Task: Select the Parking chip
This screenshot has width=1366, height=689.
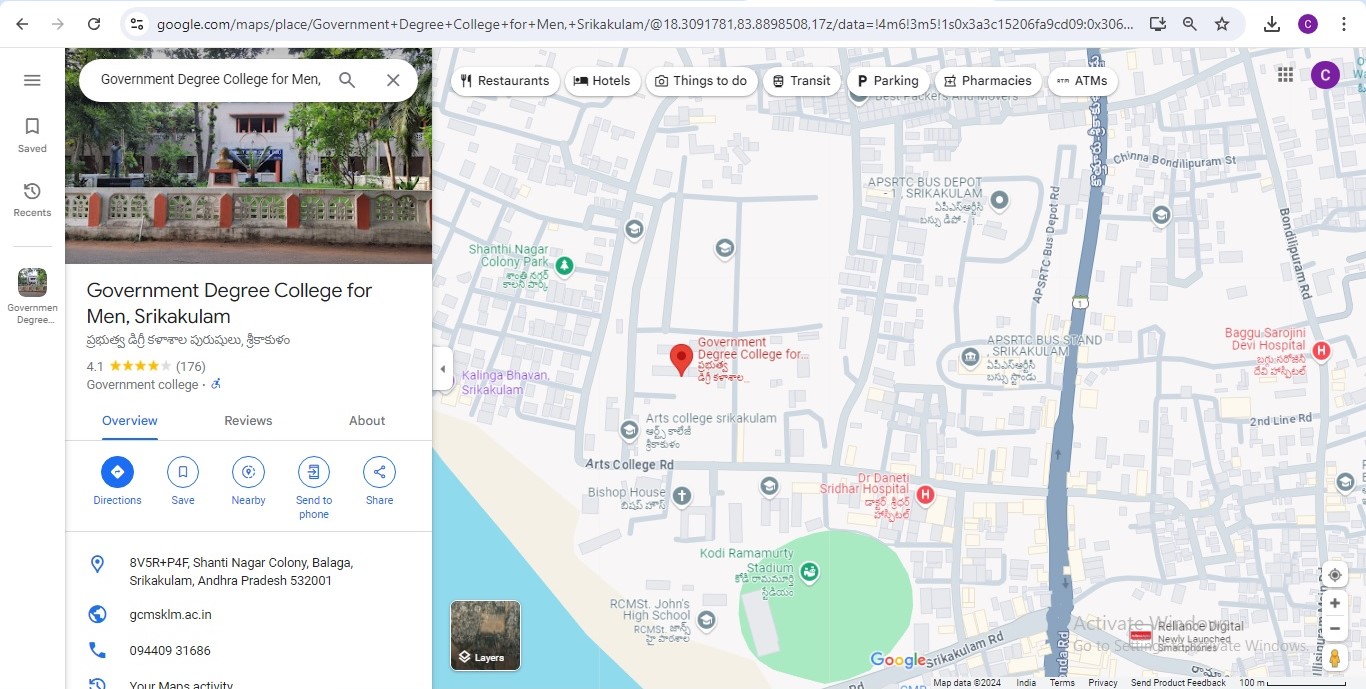Action: [x=887, y=81]
